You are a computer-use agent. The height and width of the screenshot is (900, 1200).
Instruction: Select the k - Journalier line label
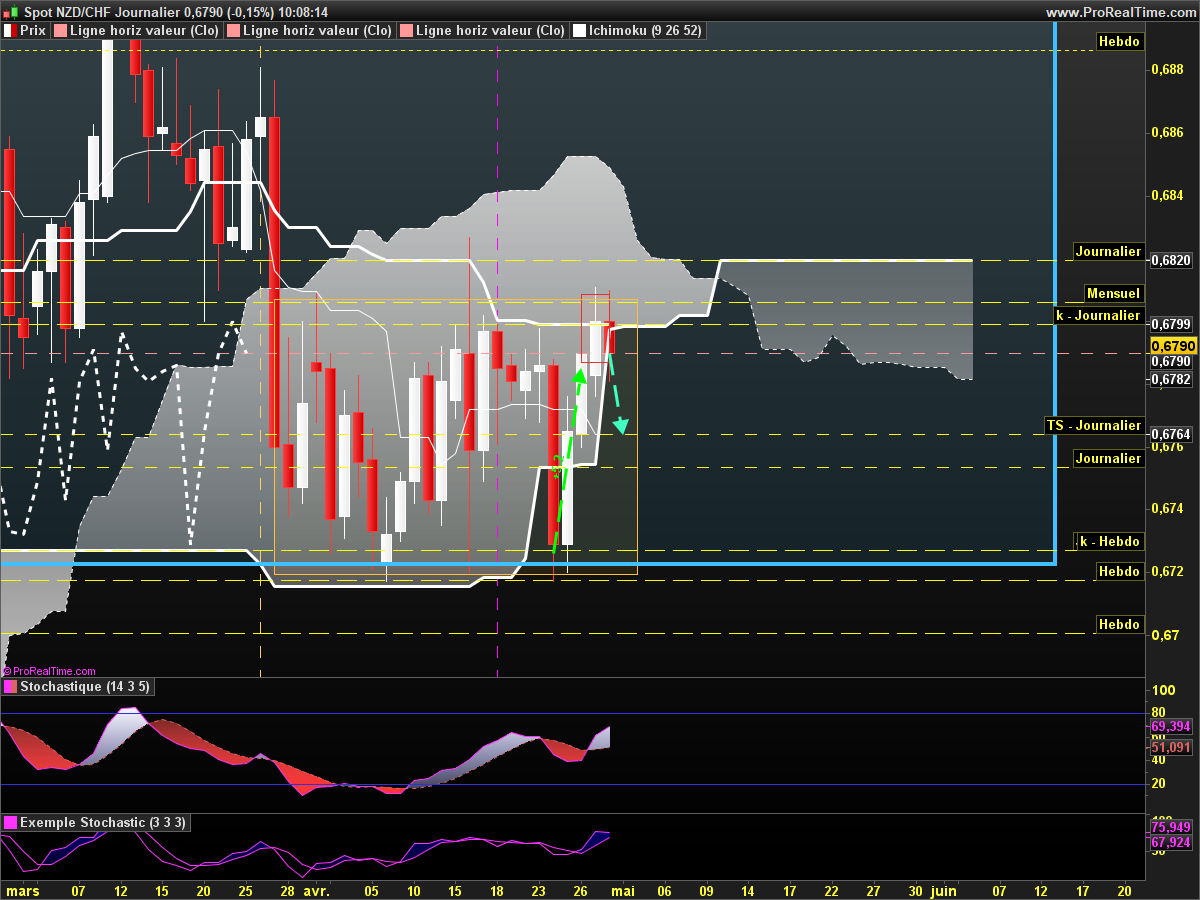(x=1098, y=316)
